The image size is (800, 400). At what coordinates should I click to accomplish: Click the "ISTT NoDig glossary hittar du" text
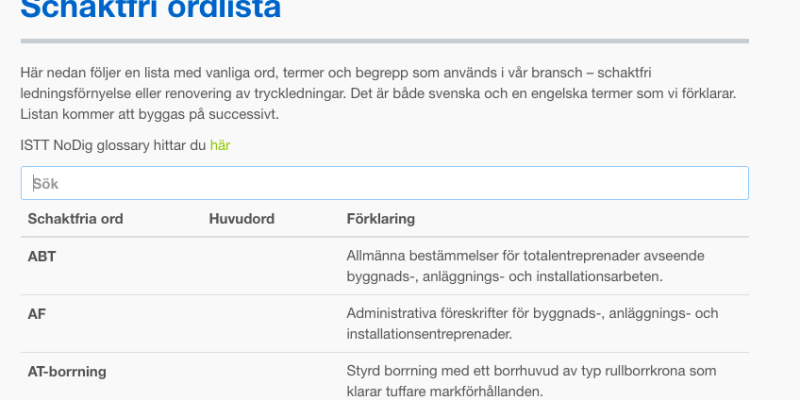coord(114,146)
